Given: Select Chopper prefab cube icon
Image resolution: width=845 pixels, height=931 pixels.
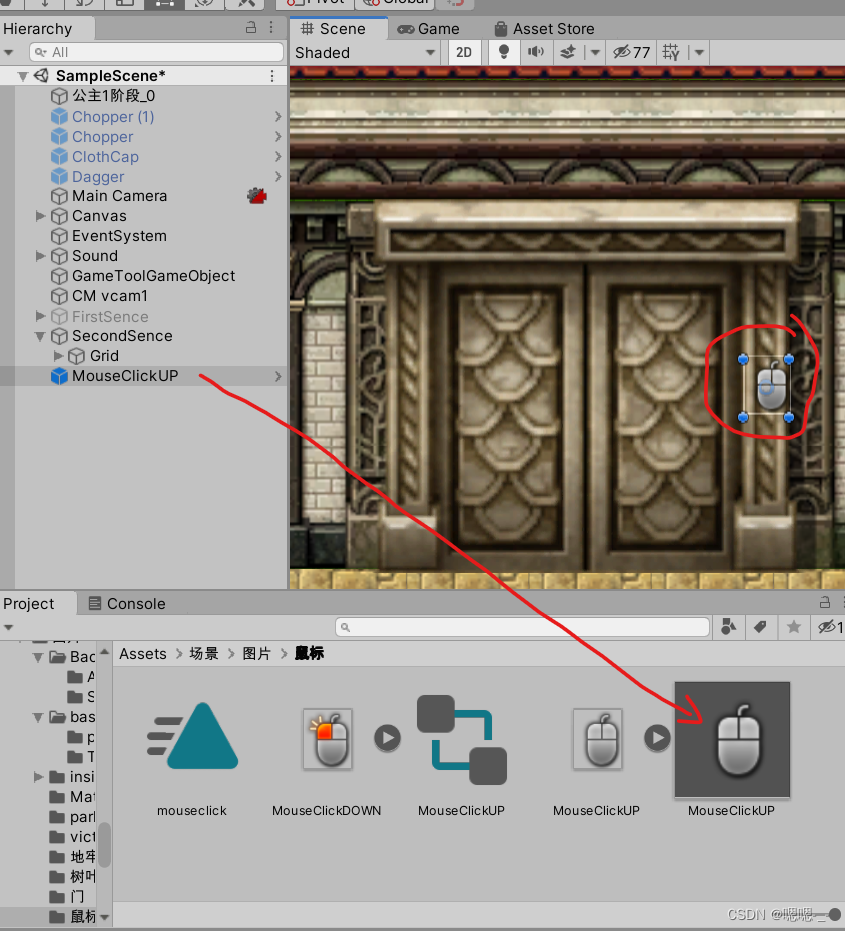Looking at the screenshot, I should [x=59, y=137].
